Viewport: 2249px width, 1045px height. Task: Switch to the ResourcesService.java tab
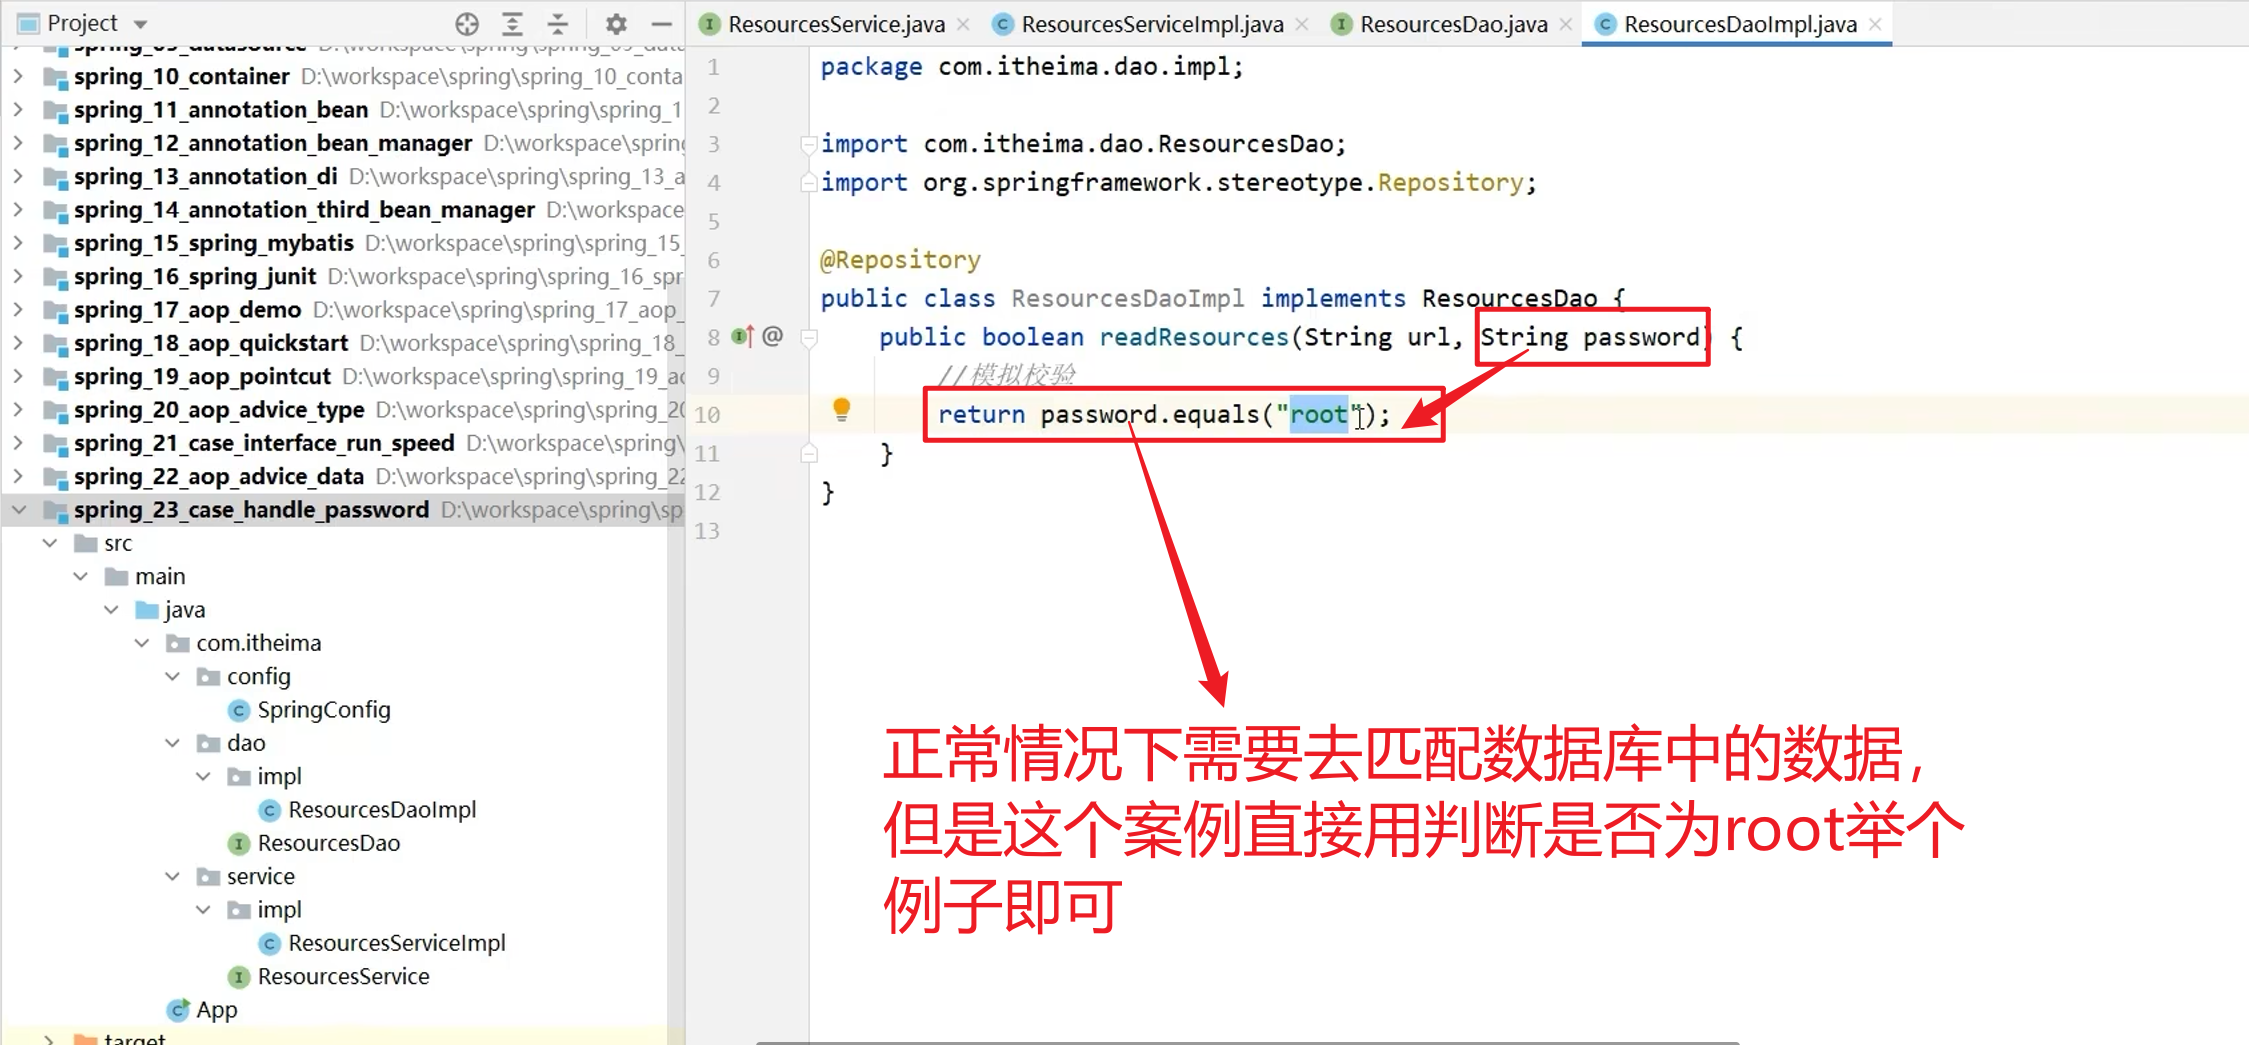836,24
